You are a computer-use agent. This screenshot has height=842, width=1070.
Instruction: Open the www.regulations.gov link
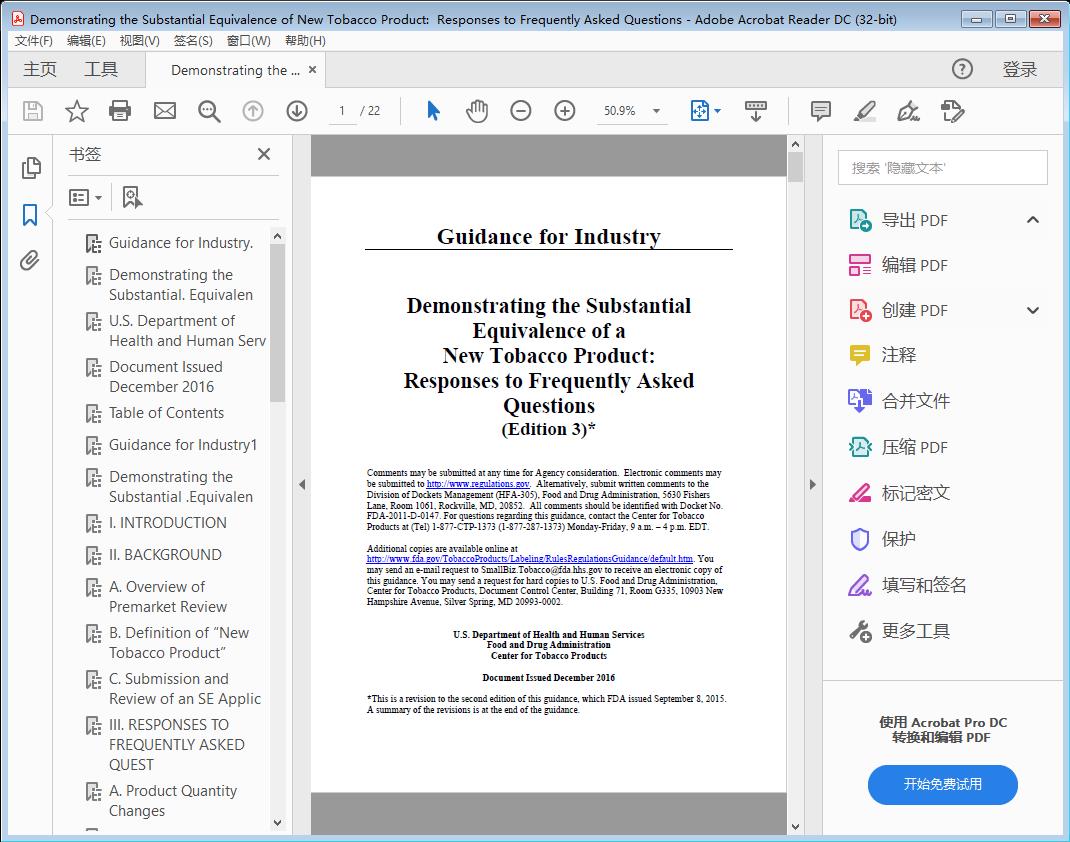tap(478, 484)
